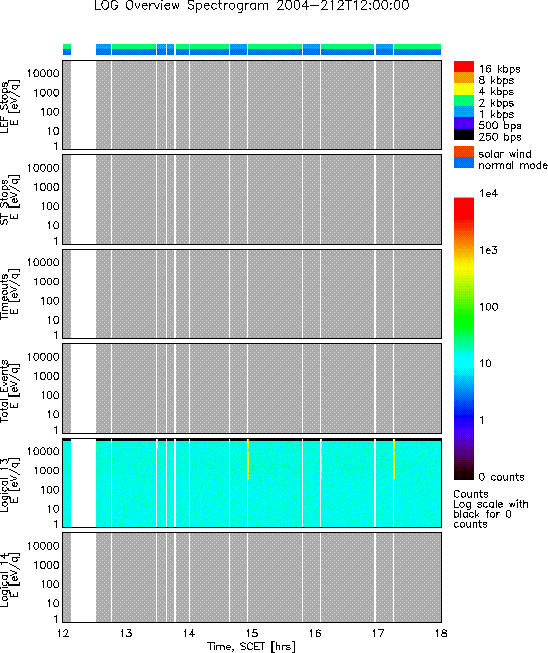
Task: Click the '16 kbps' legend text
Action: point(499,69)
